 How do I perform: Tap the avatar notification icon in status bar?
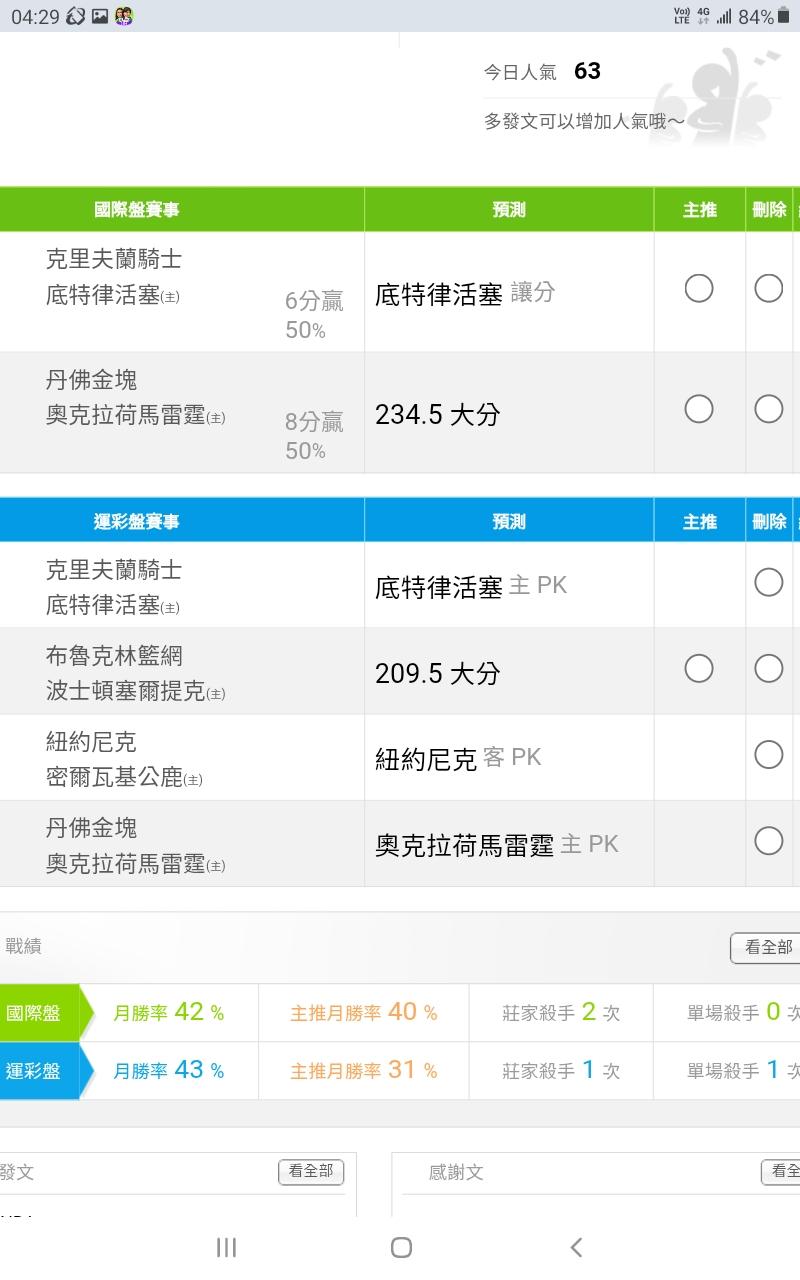coord(124,16)
